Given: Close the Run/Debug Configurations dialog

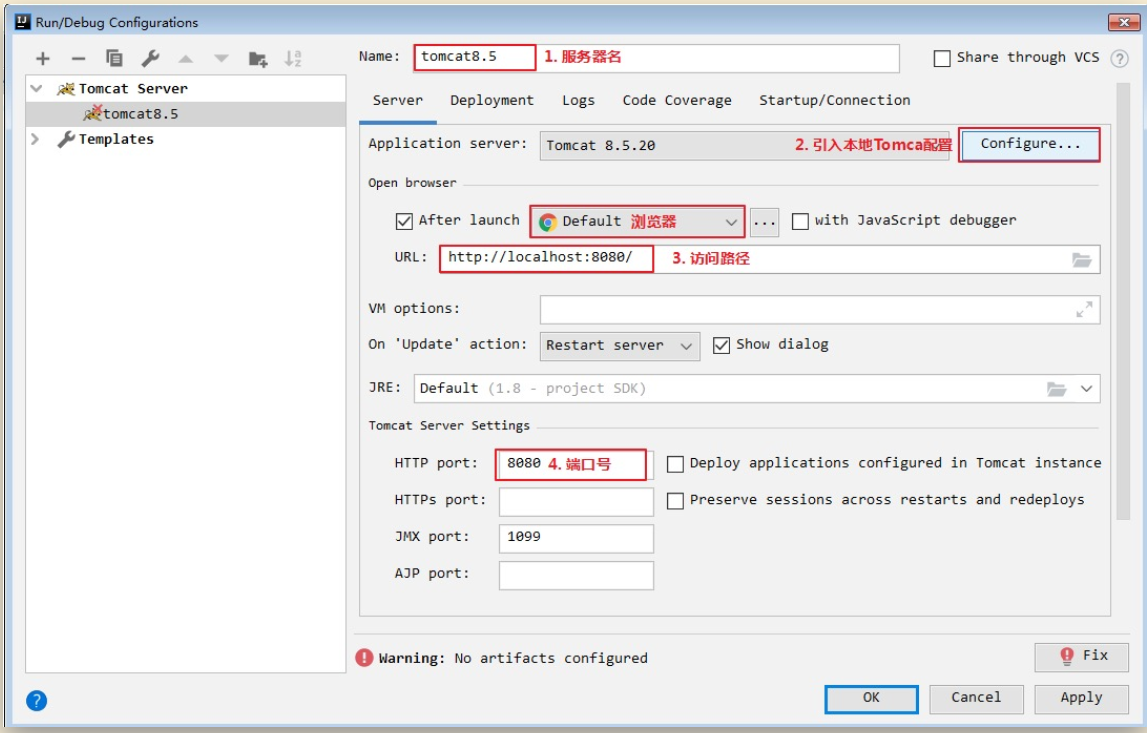Looking at the screenshot, I should pos(1124,22).
